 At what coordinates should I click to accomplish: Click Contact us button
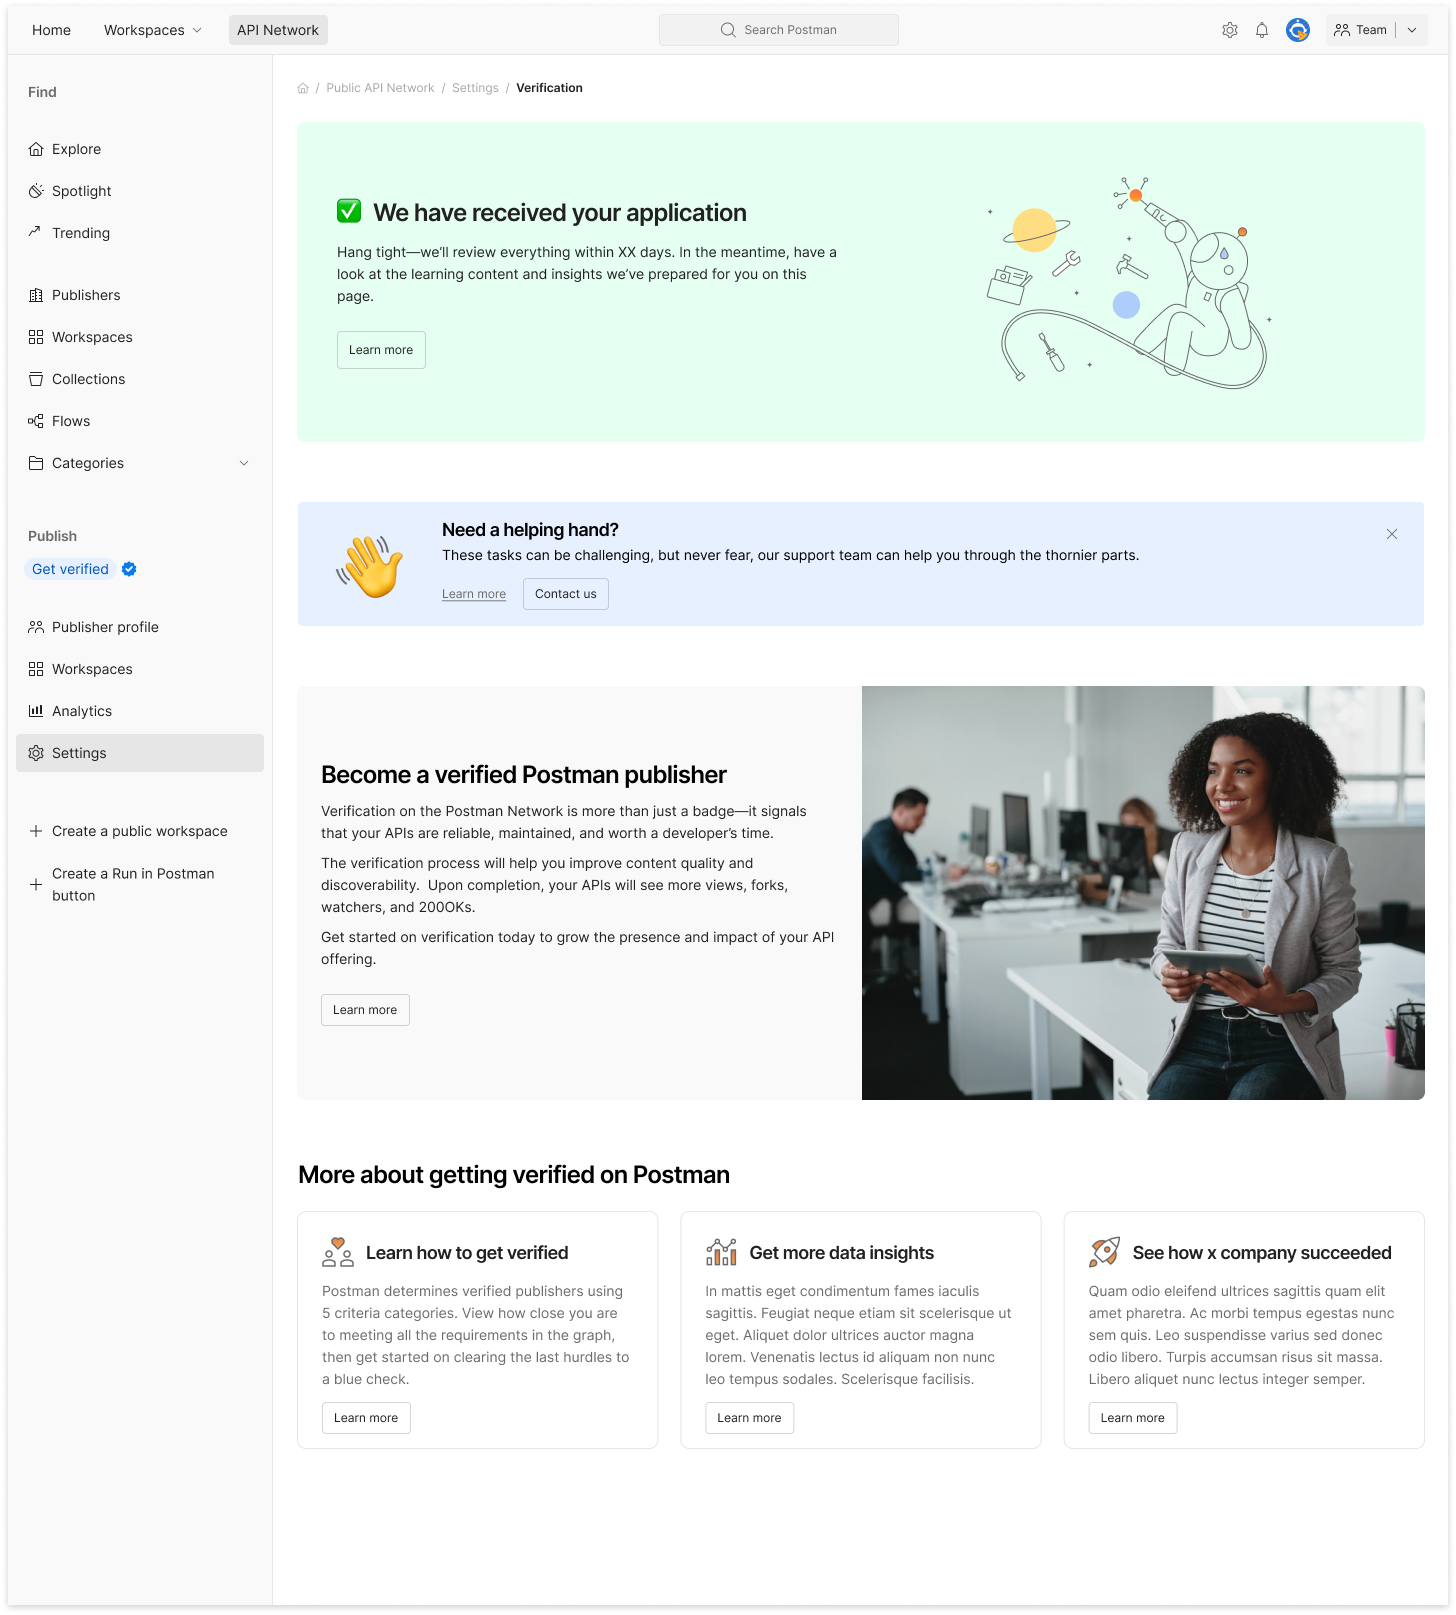click(566, 594)
